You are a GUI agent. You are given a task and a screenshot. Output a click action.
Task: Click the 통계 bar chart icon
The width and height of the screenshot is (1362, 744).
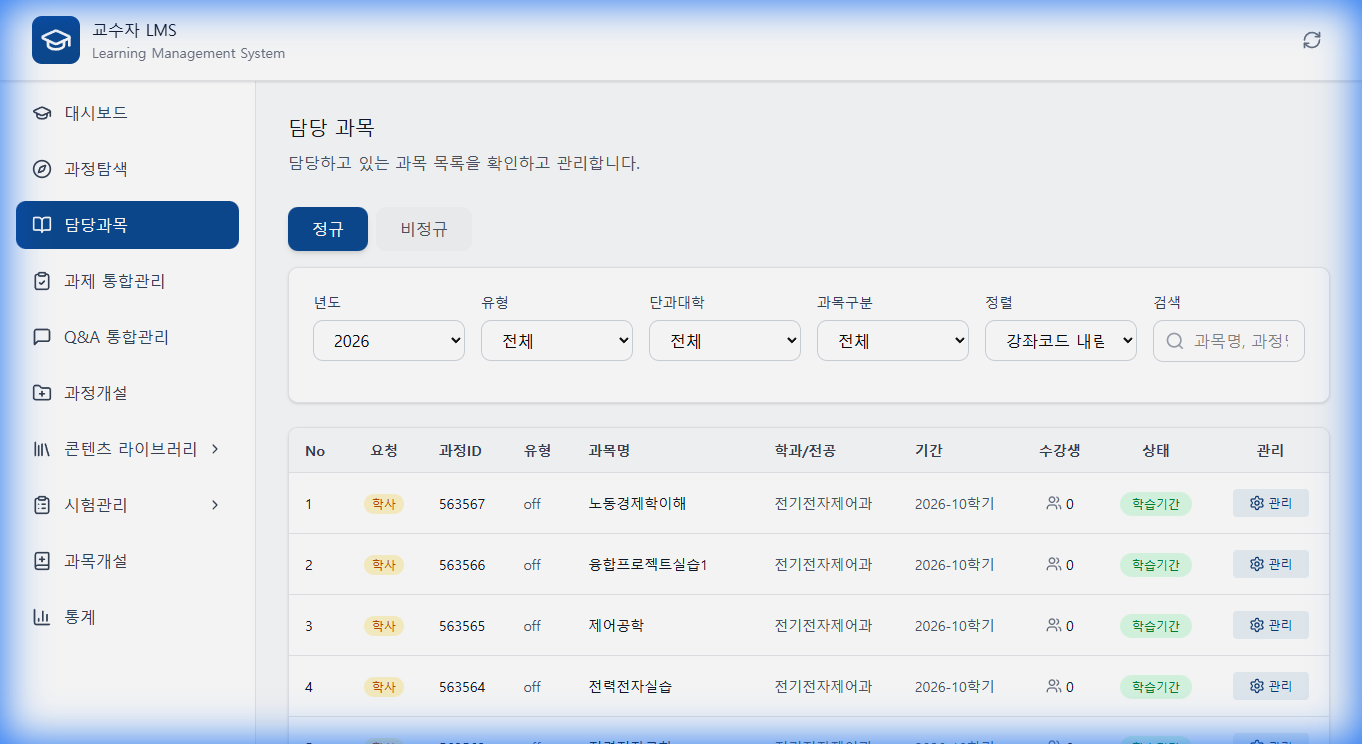[x=41, y=617]
